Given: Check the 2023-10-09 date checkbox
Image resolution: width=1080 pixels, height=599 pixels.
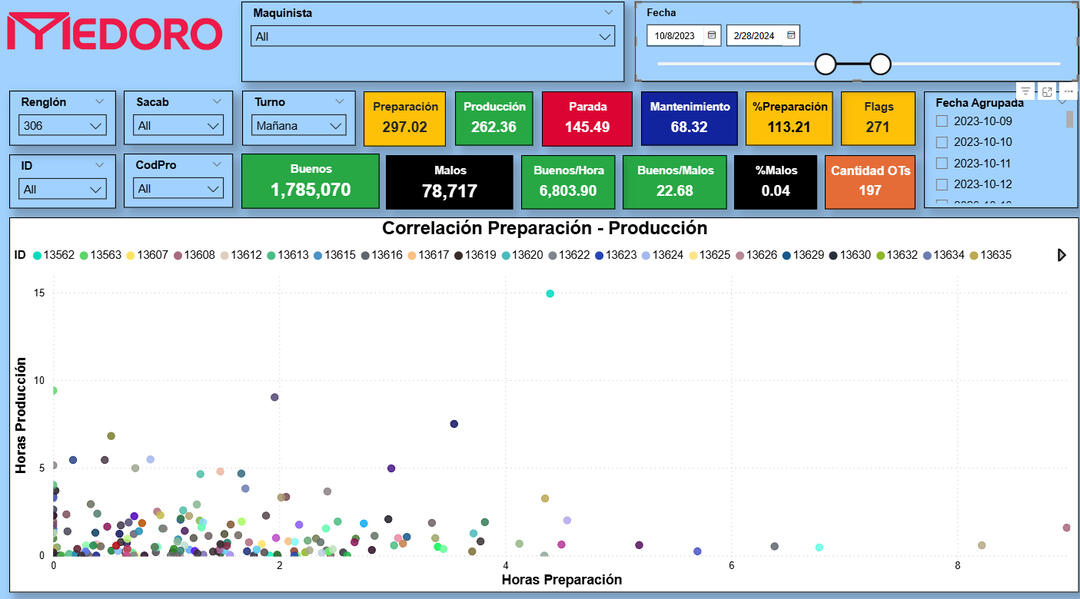Looking at the screenshot, I should click(941, 121).
